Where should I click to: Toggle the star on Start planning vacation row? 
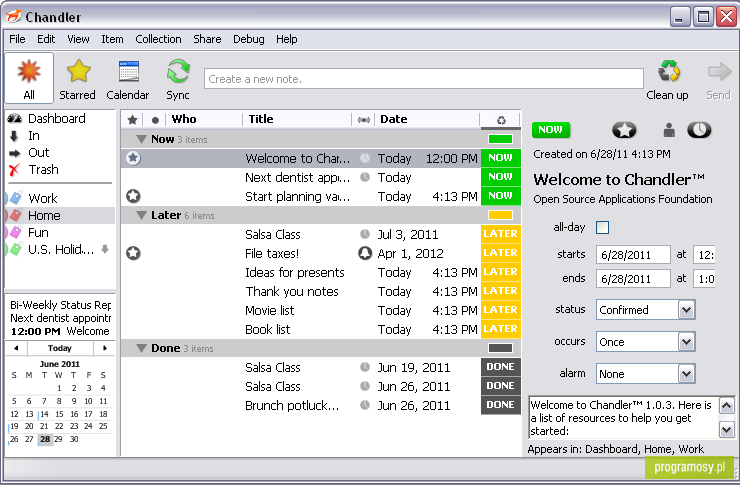pyautogui.click(x=133, y=196)
